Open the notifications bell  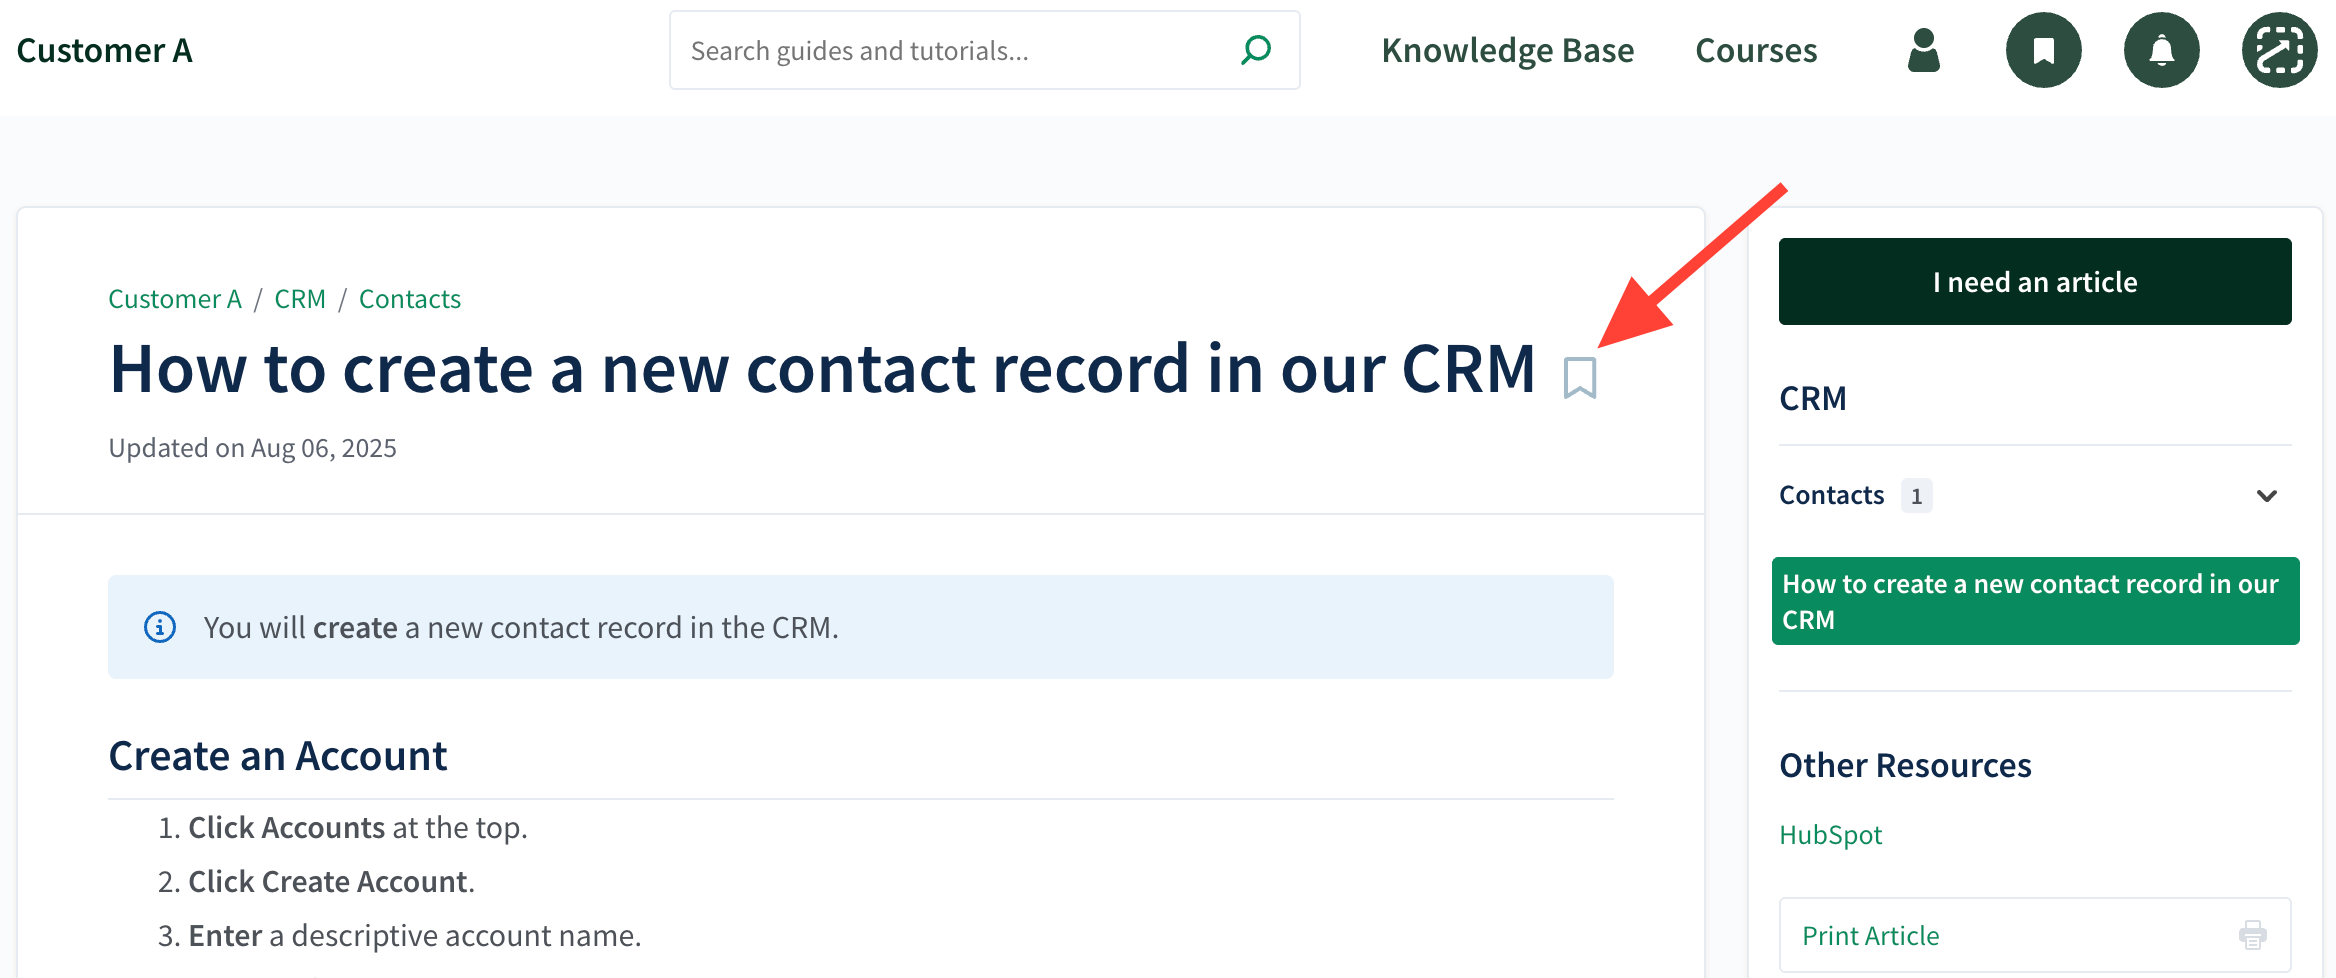[x=2161, y=50]
